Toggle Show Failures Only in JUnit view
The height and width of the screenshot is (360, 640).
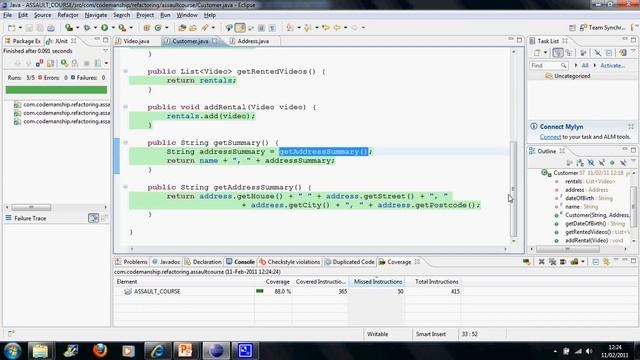(x=39, y=63)
